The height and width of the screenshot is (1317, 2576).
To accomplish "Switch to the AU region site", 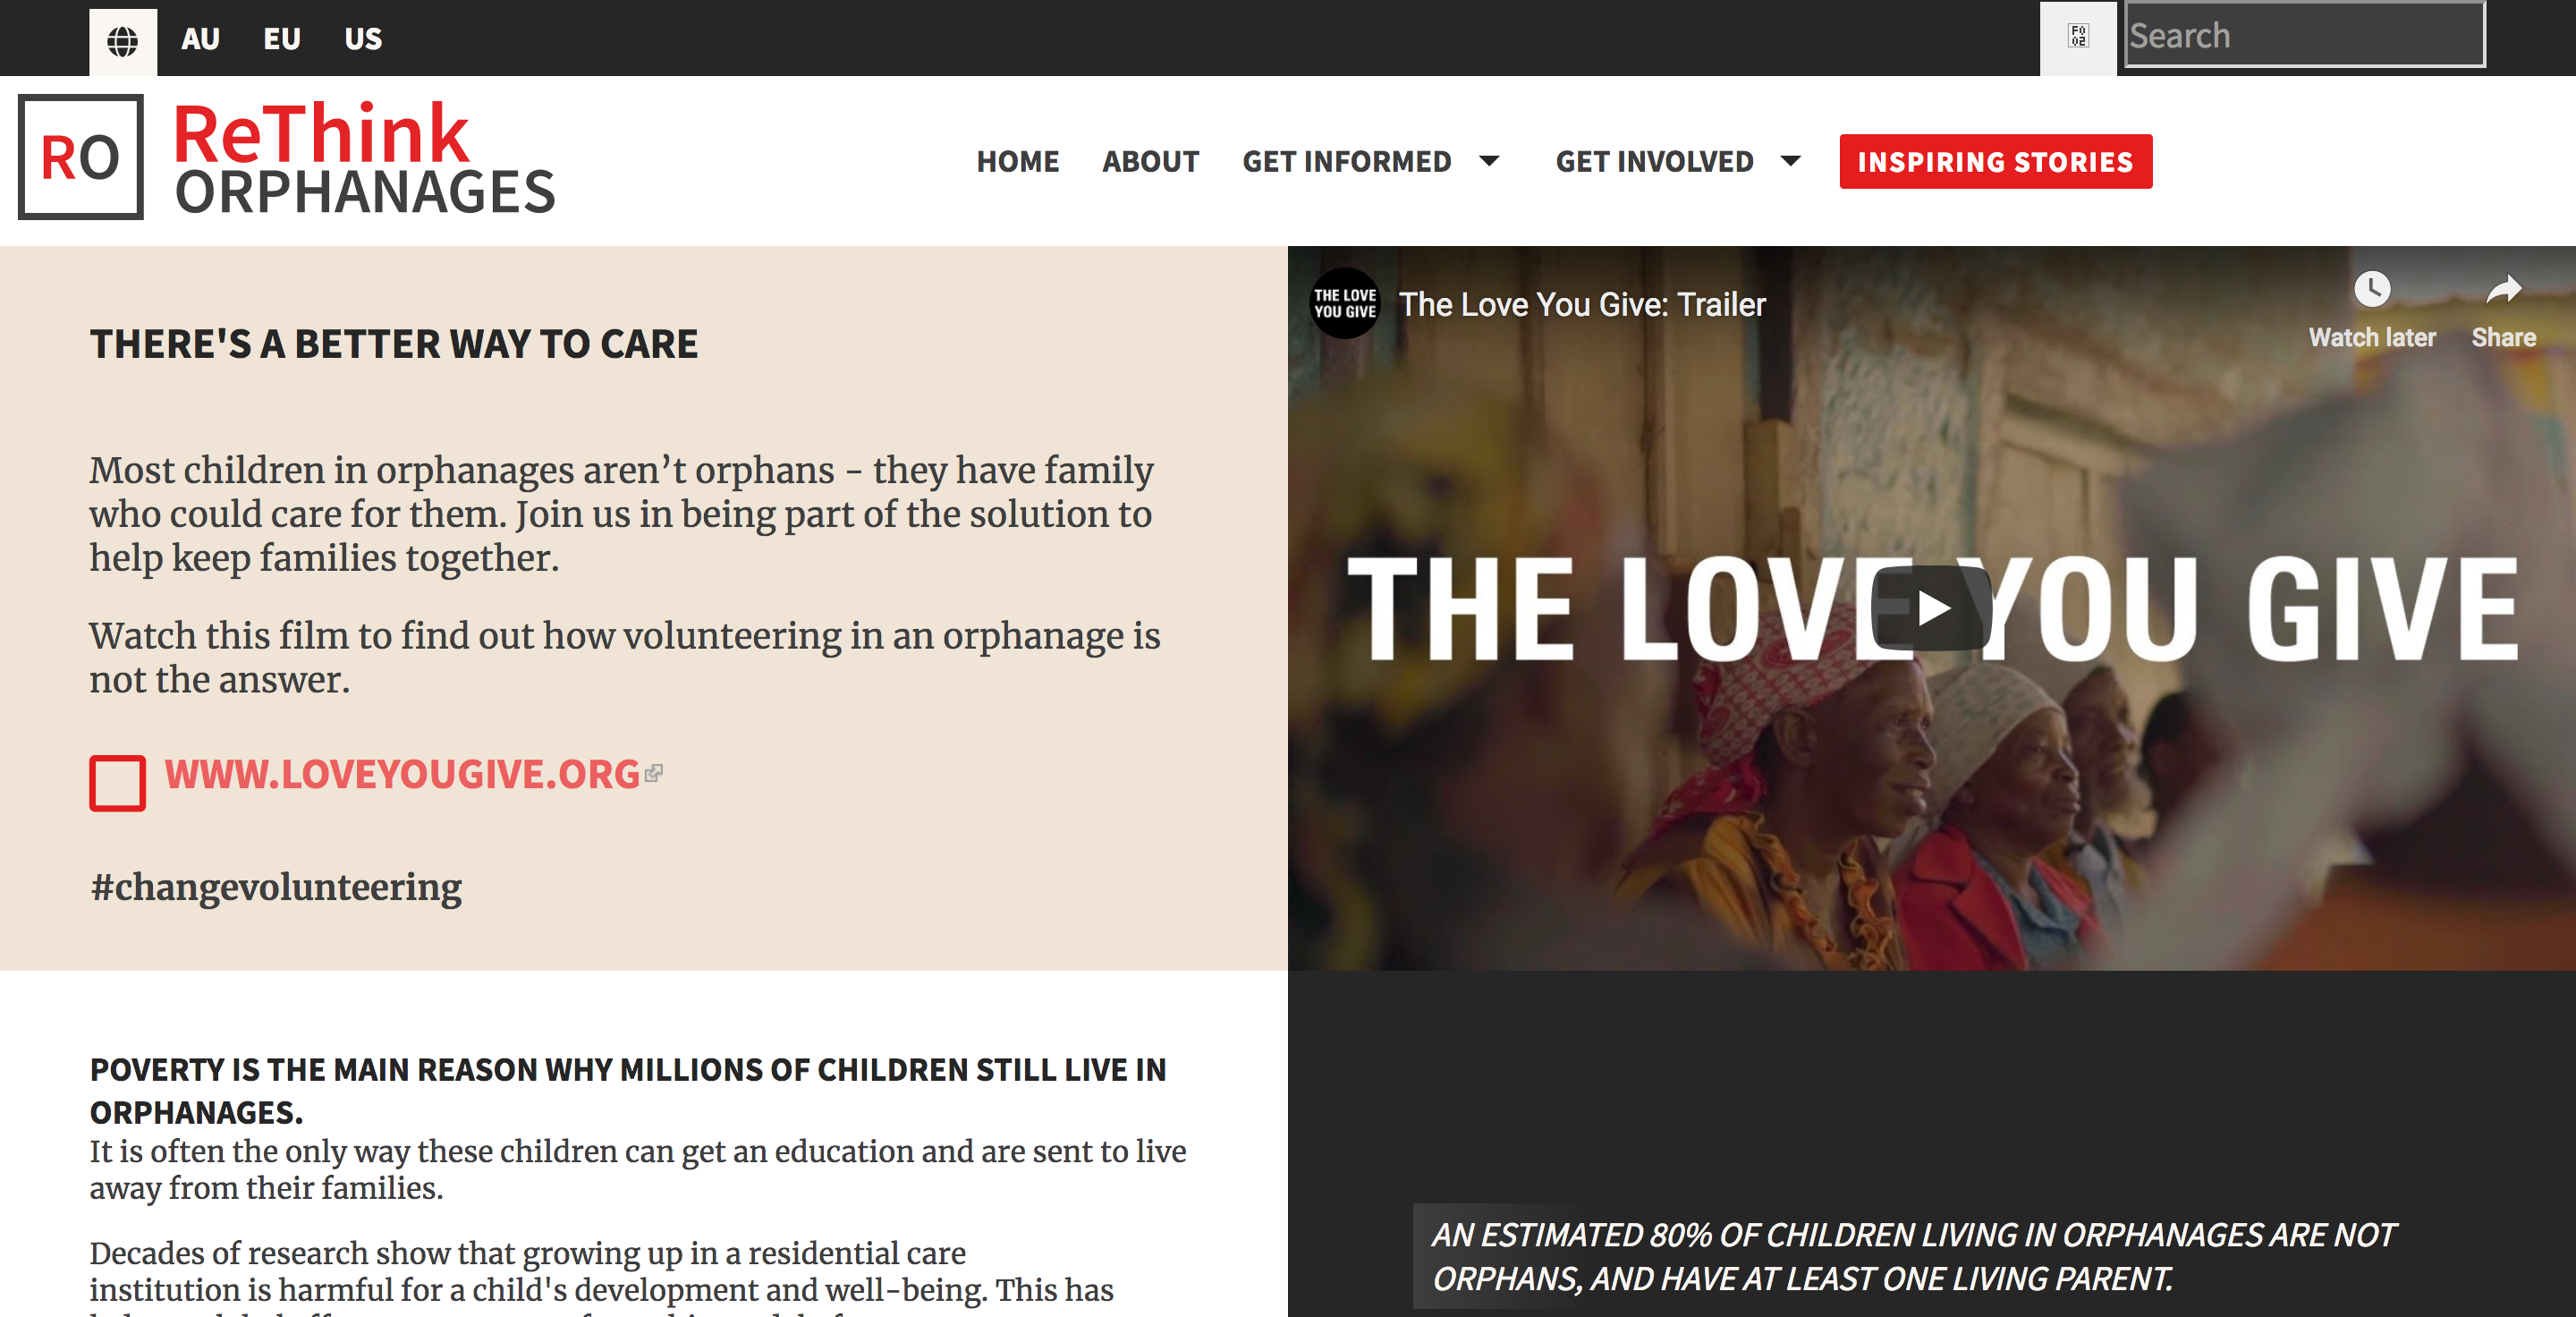I will (x=200, y=39).
